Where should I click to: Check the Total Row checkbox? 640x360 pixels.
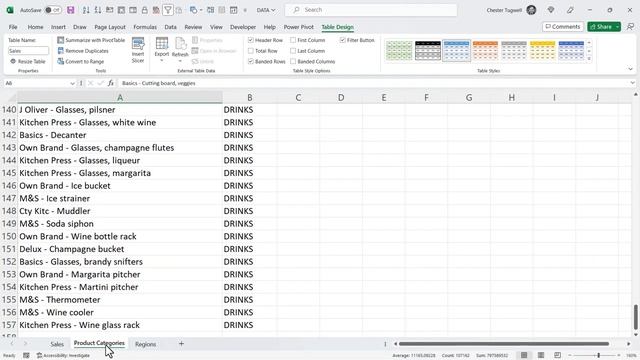(x=251, y=51)
